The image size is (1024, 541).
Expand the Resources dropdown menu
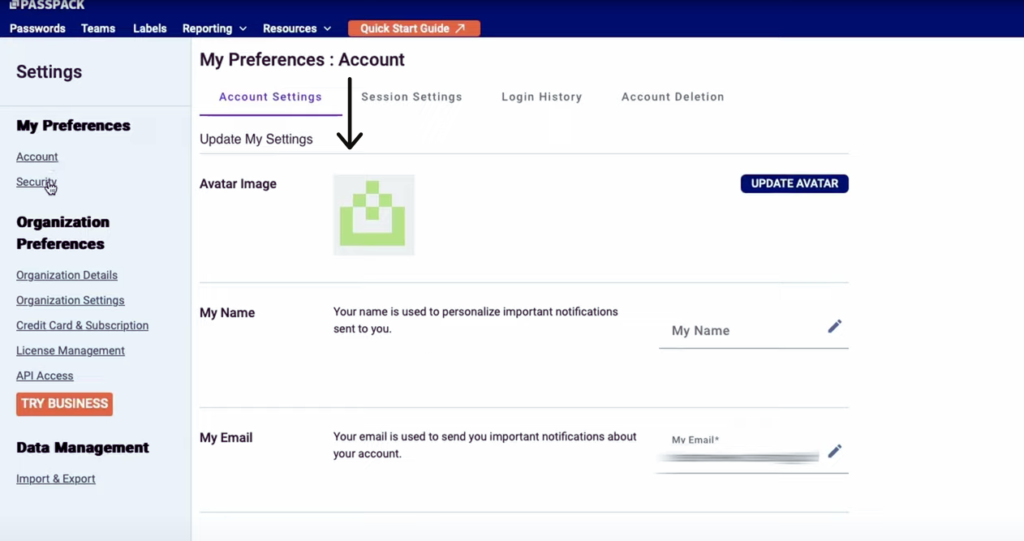(x=296, y=28)
